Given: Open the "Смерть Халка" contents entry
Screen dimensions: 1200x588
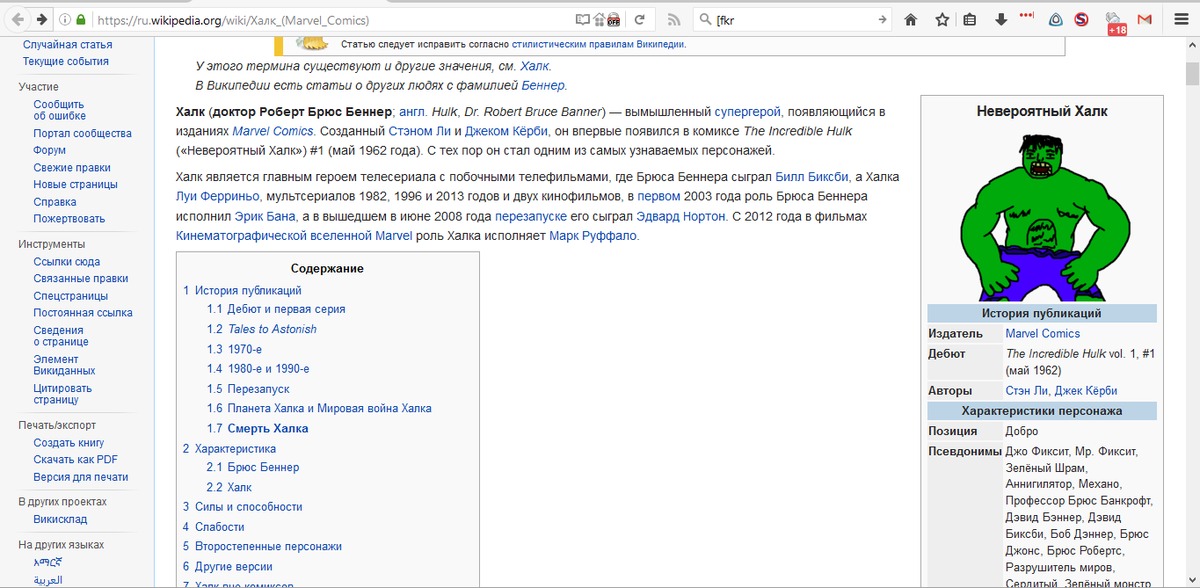Looking at the screenshot, I should point(268,428).
